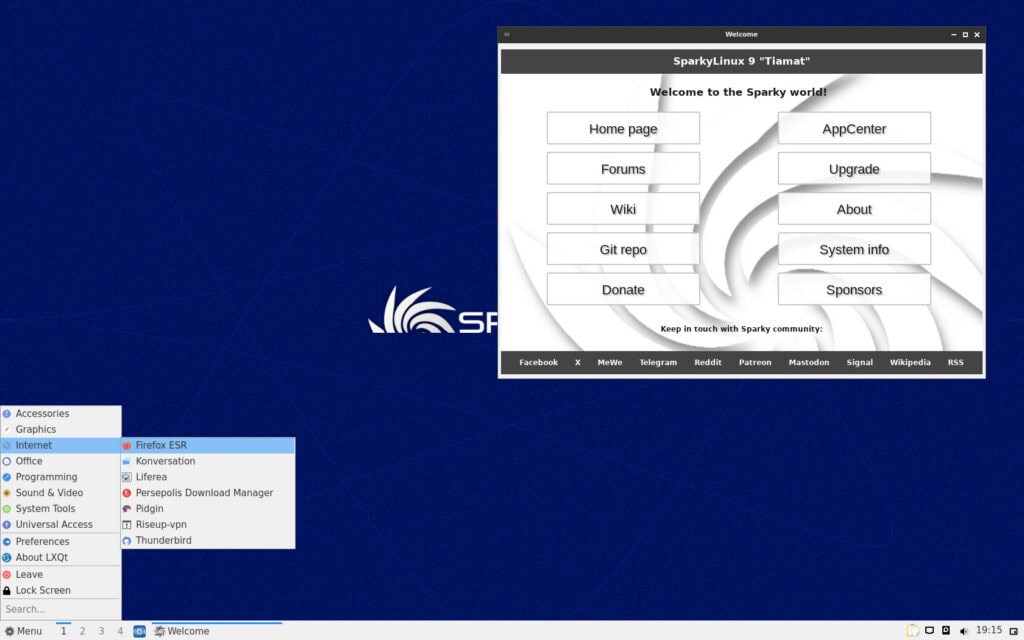The height and width of the screenshot is (640, 1024).
Task: Expand the Sound & Video category
Action: point(61,492)
